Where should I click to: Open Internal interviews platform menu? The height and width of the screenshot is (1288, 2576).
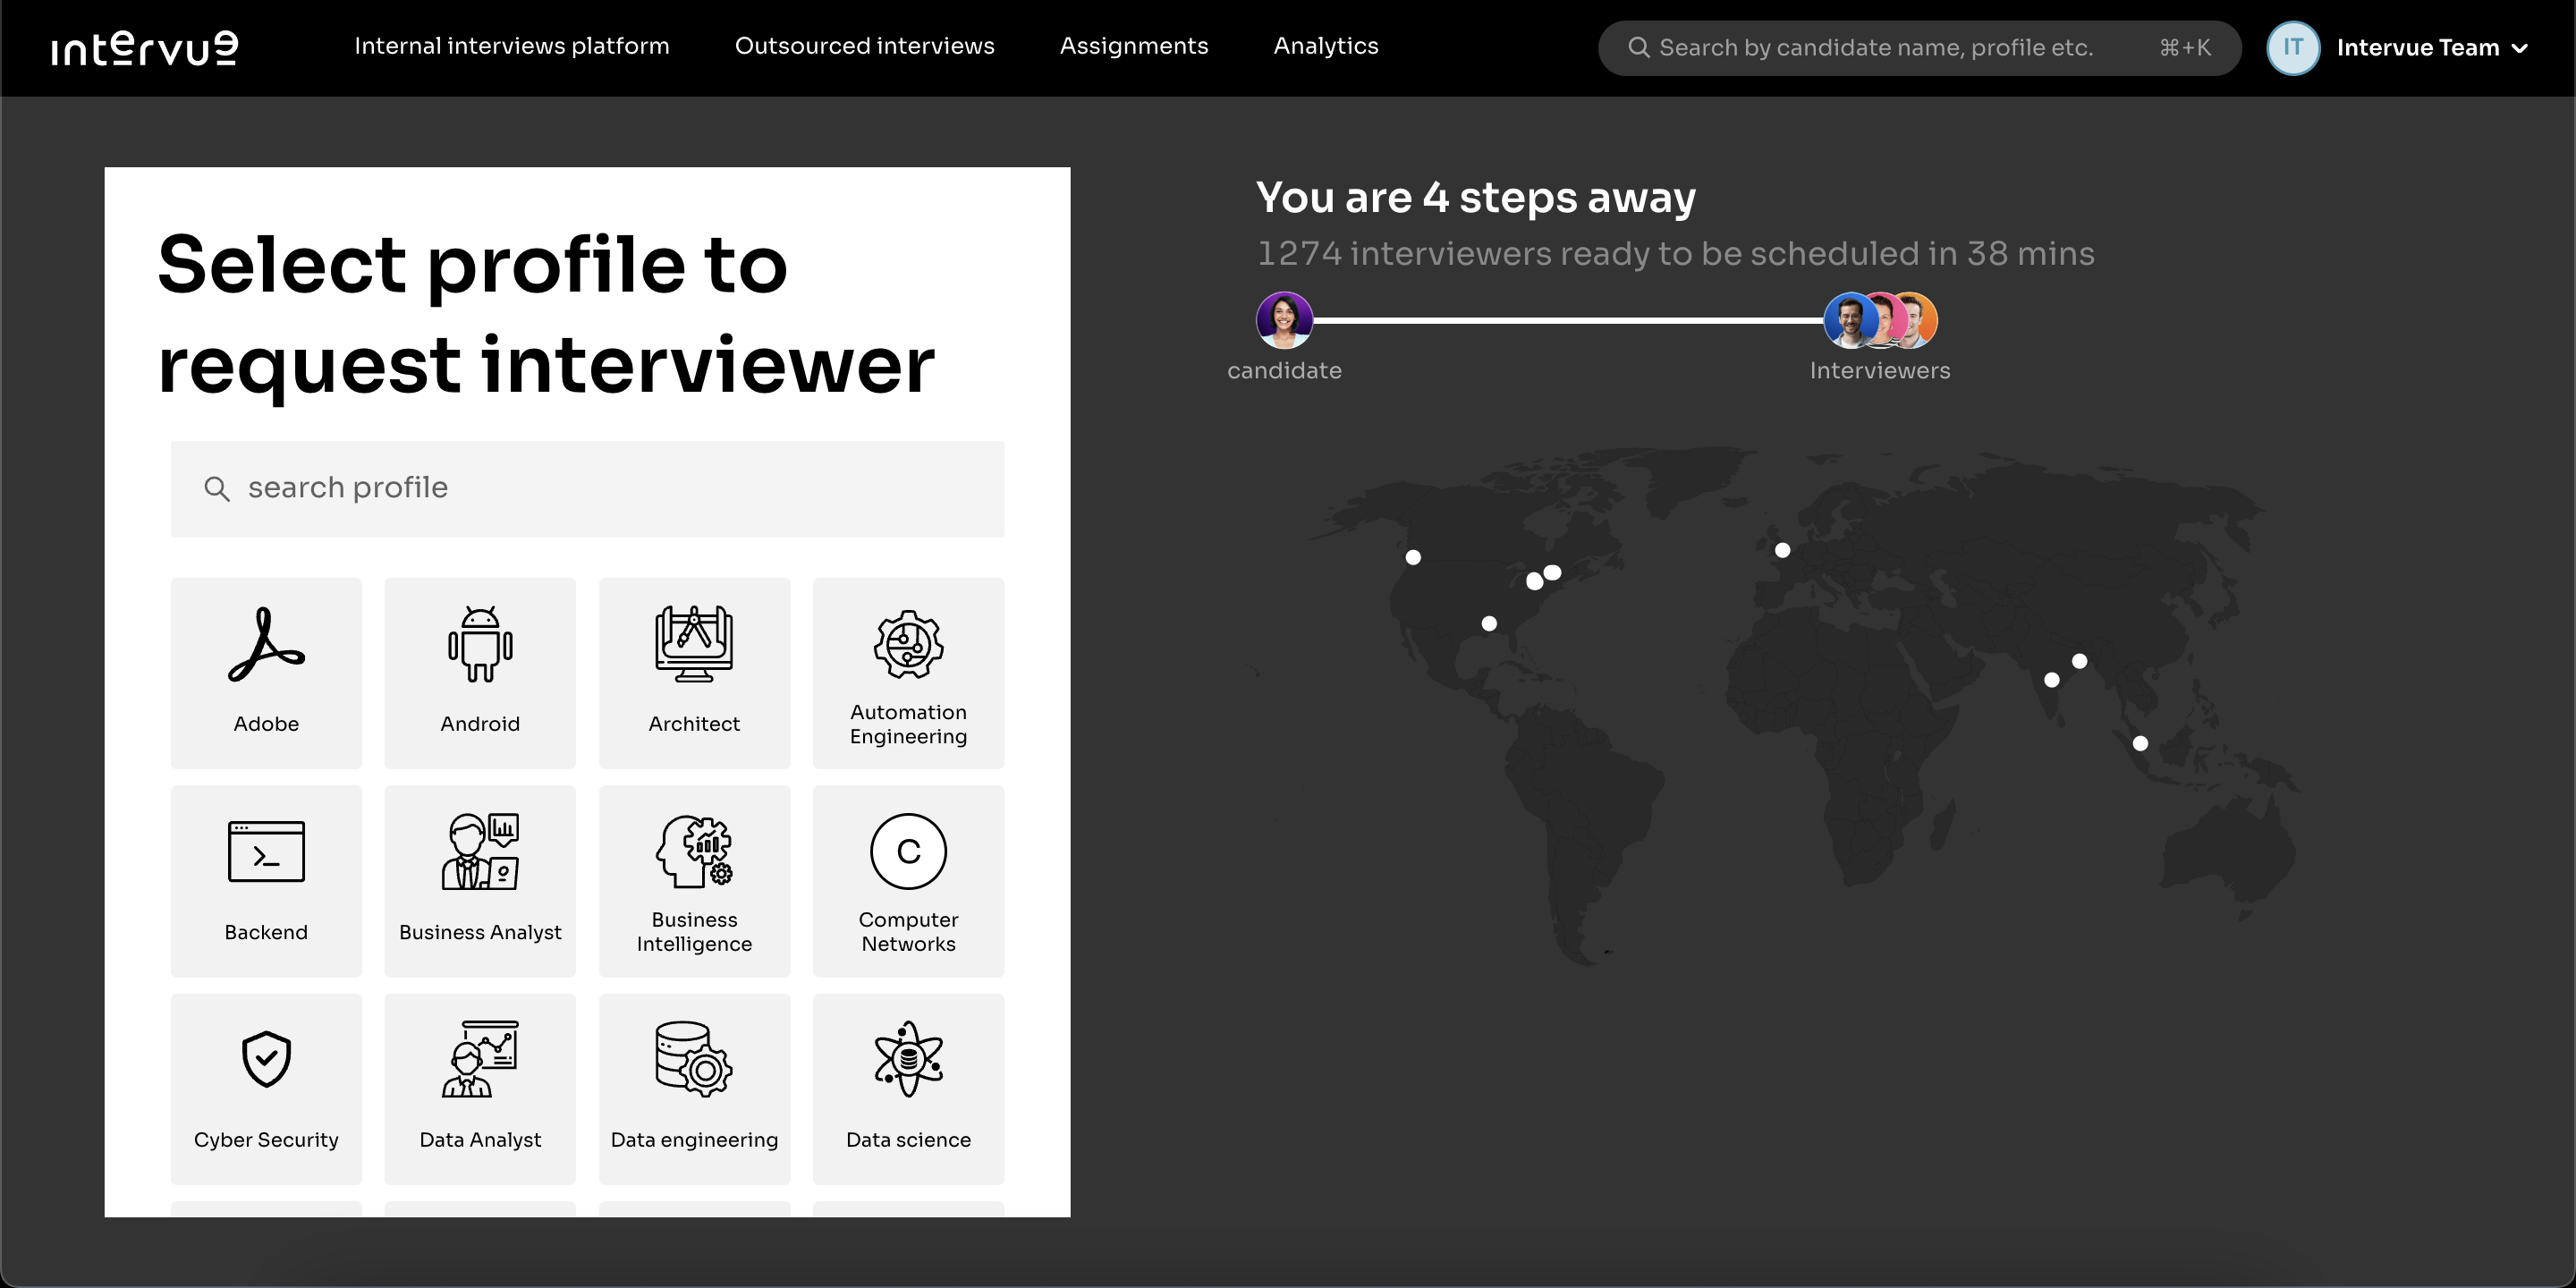pos(512,46)
